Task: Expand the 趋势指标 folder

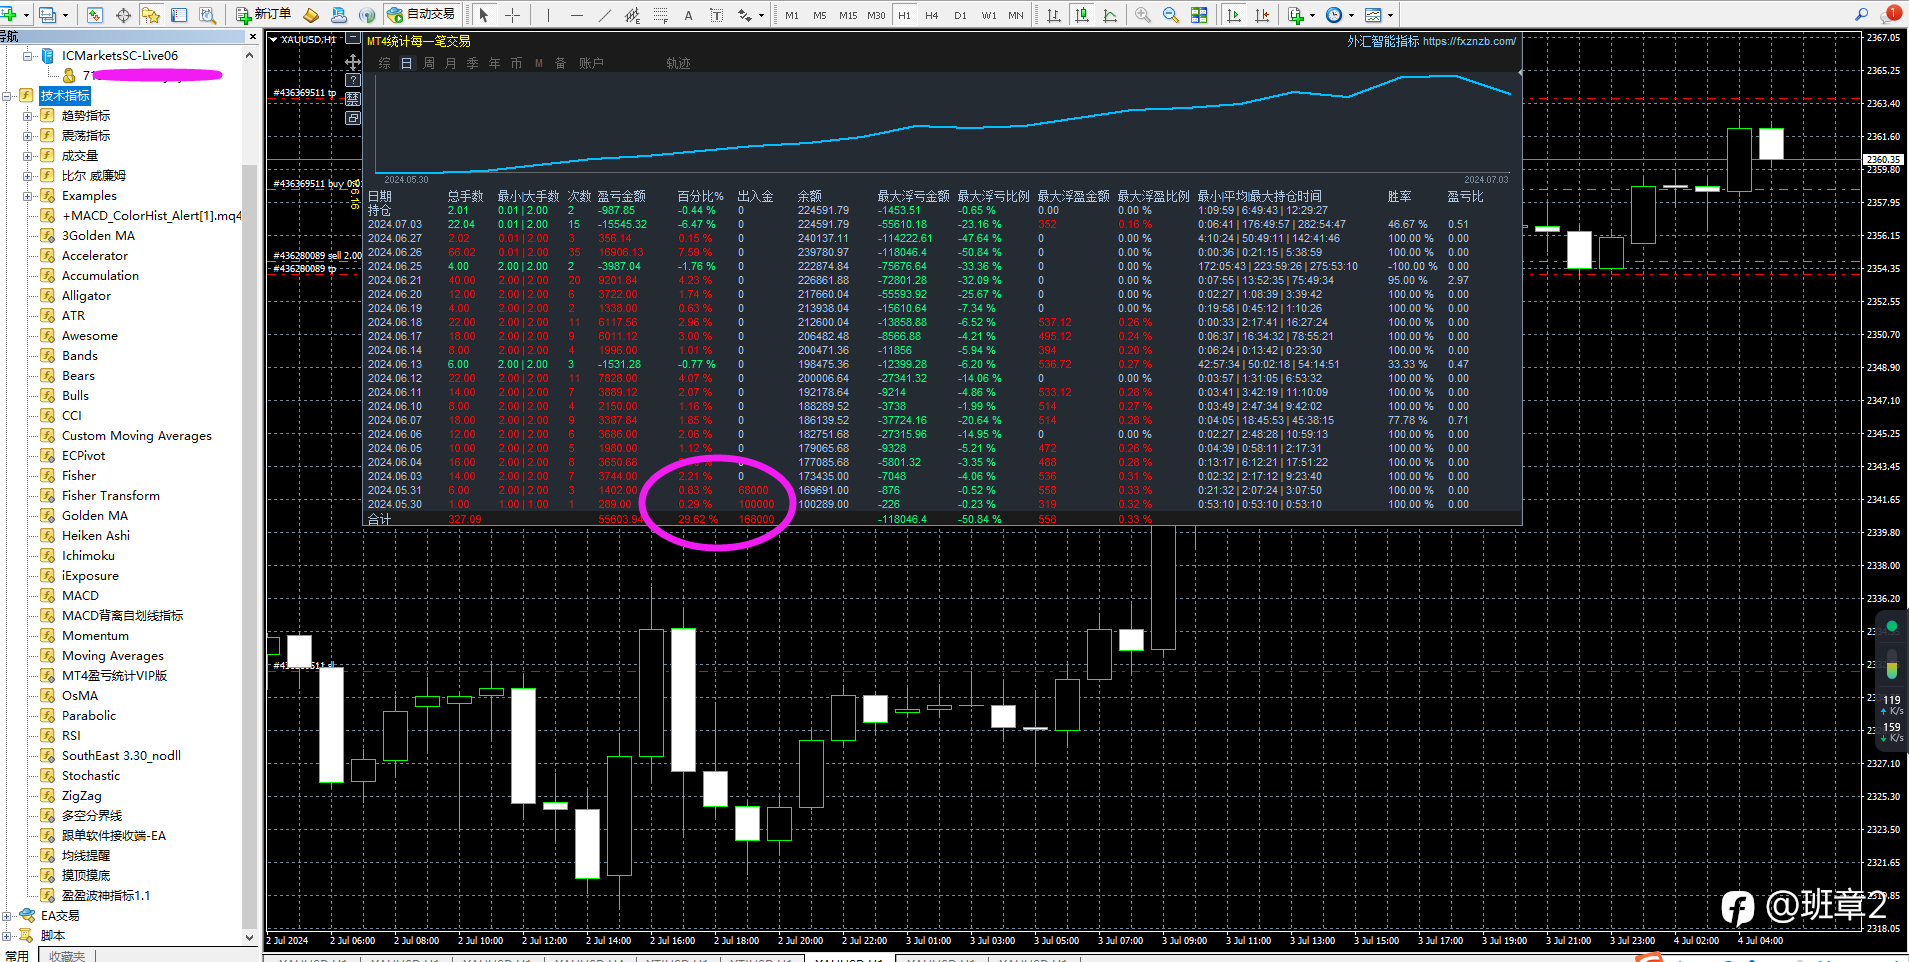Action: click(x=28, y=116)
